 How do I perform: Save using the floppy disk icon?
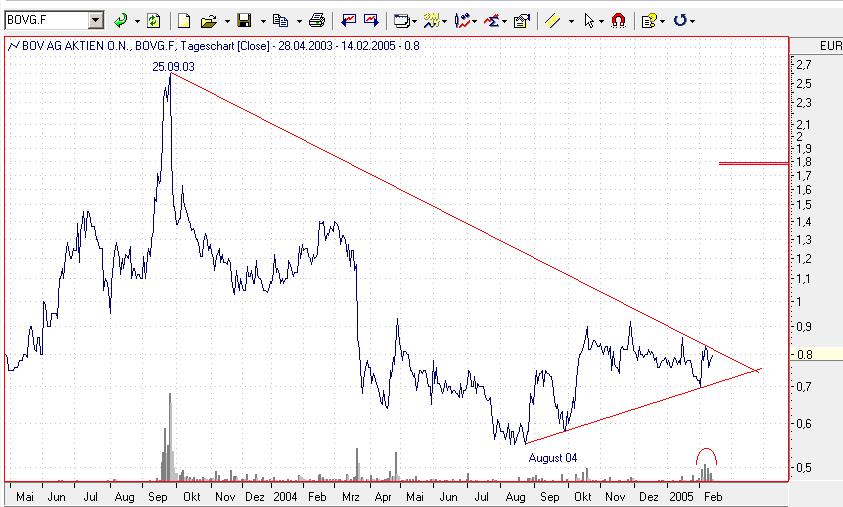tap(245, 20)
